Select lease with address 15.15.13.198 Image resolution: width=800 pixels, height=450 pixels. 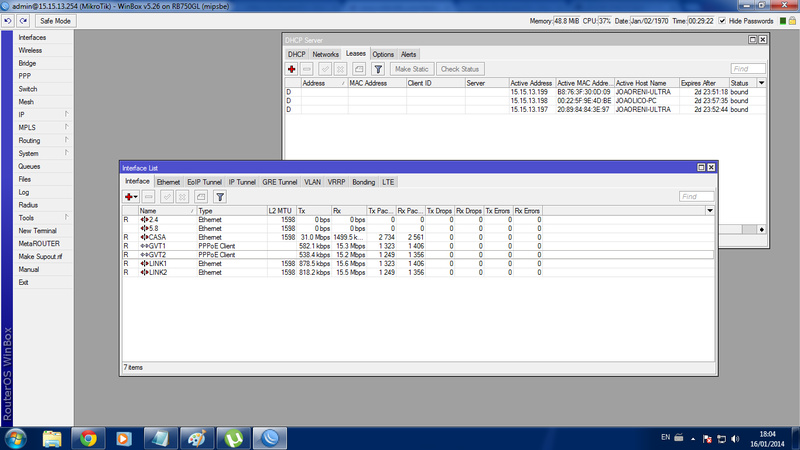coord(525,101)
